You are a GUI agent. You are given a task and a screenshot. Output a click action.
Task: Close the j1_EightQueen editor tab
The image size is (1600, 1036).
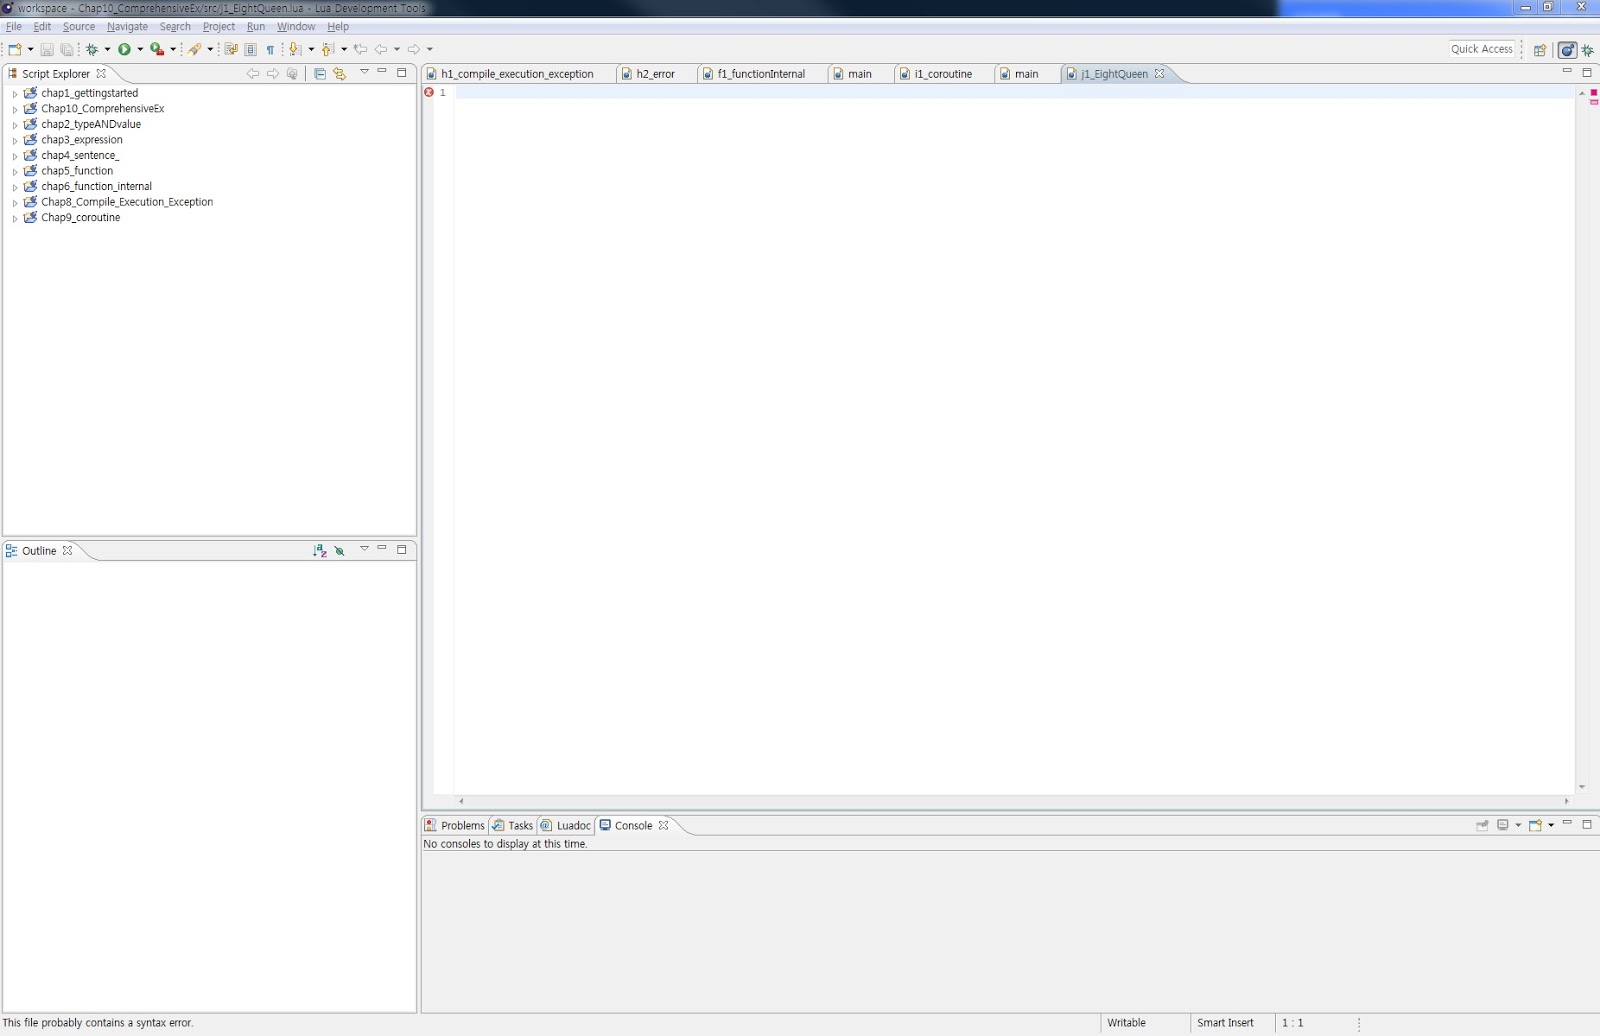(1160, 74)
